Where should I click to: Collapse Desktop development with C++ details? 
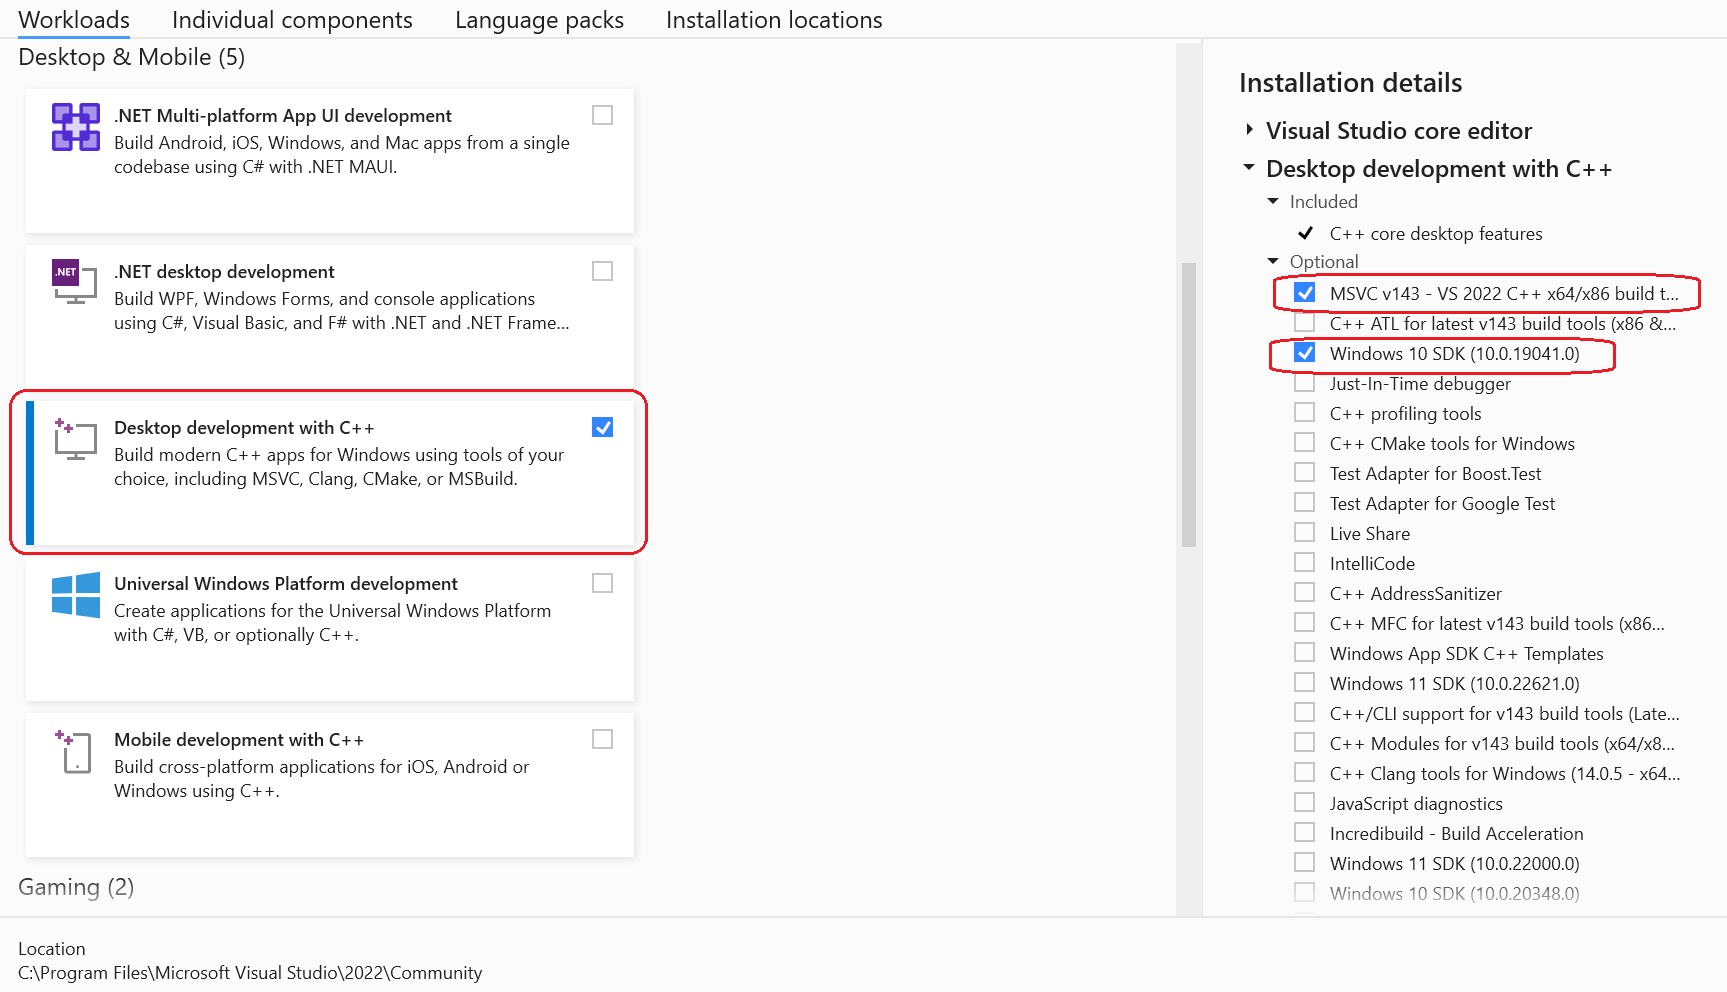coord(1249,168)
